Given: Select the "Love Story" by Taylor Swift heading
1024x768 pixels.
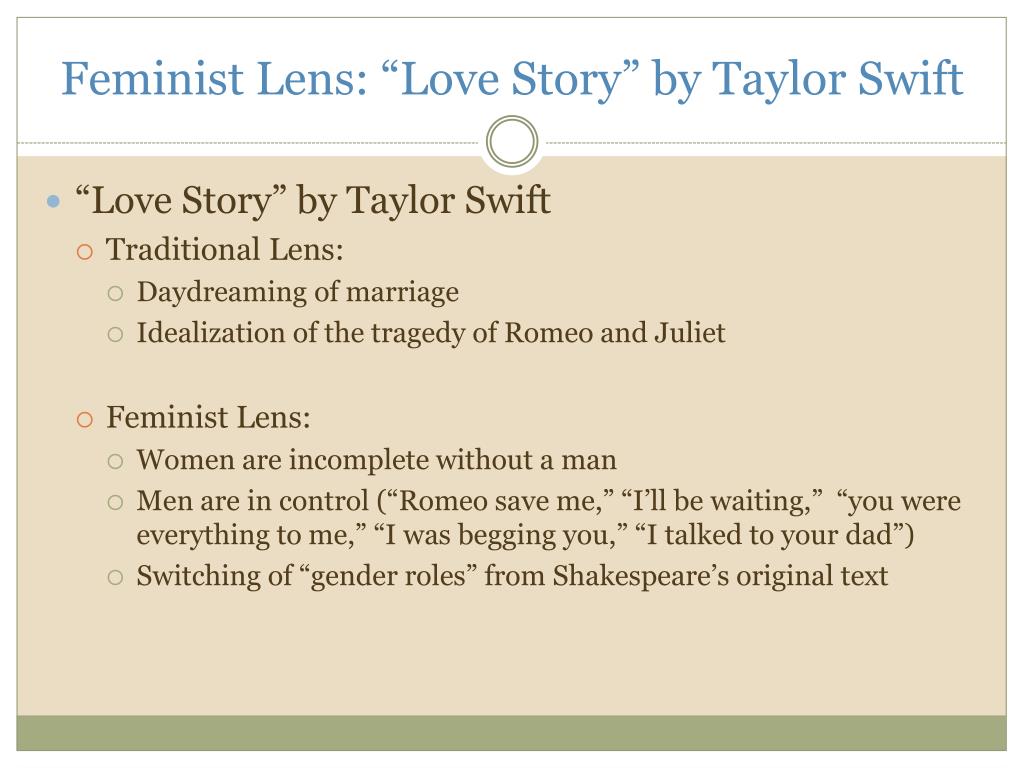Looking at the screenshot, I should [x=312, y=200].
